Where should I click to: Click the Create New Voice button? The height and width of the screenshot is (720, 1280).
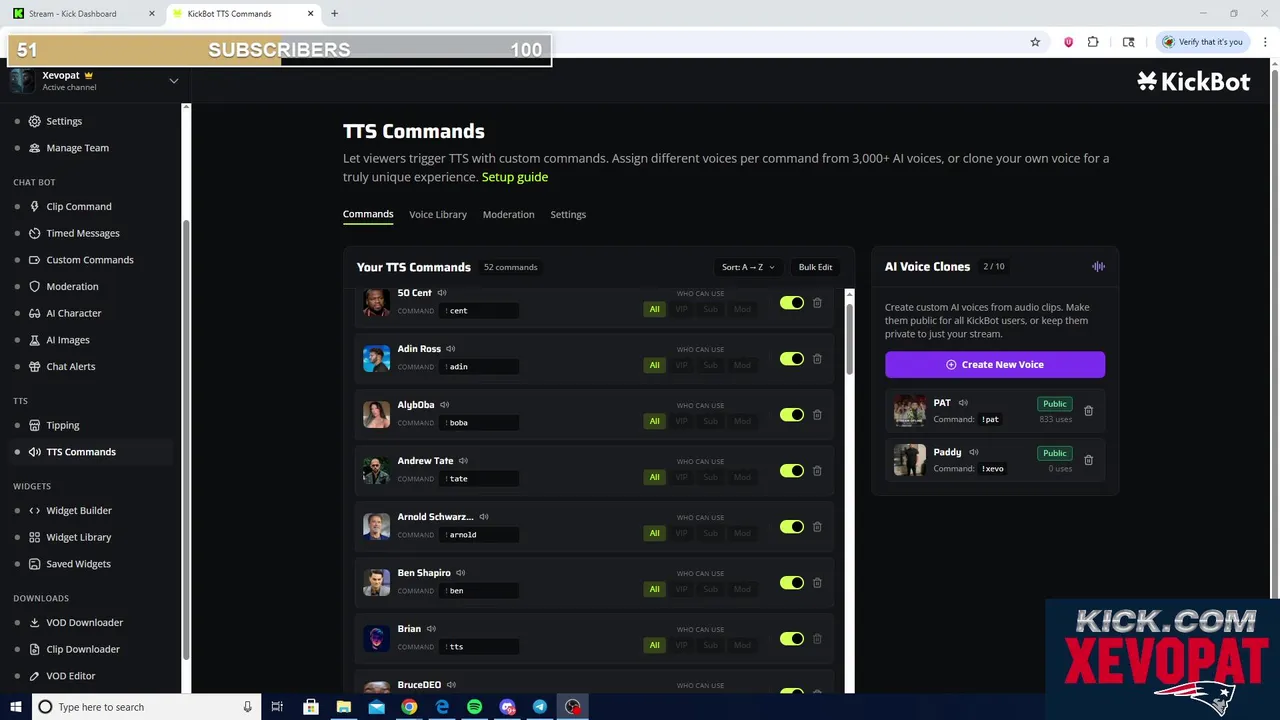coord(995,364)
